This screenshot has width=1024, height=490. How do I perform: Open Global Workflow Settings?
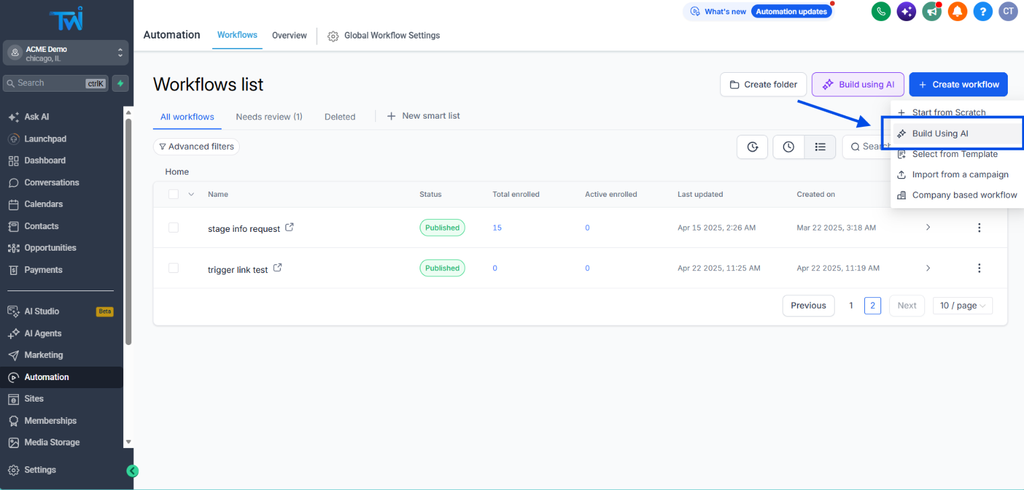click(383, 35)
